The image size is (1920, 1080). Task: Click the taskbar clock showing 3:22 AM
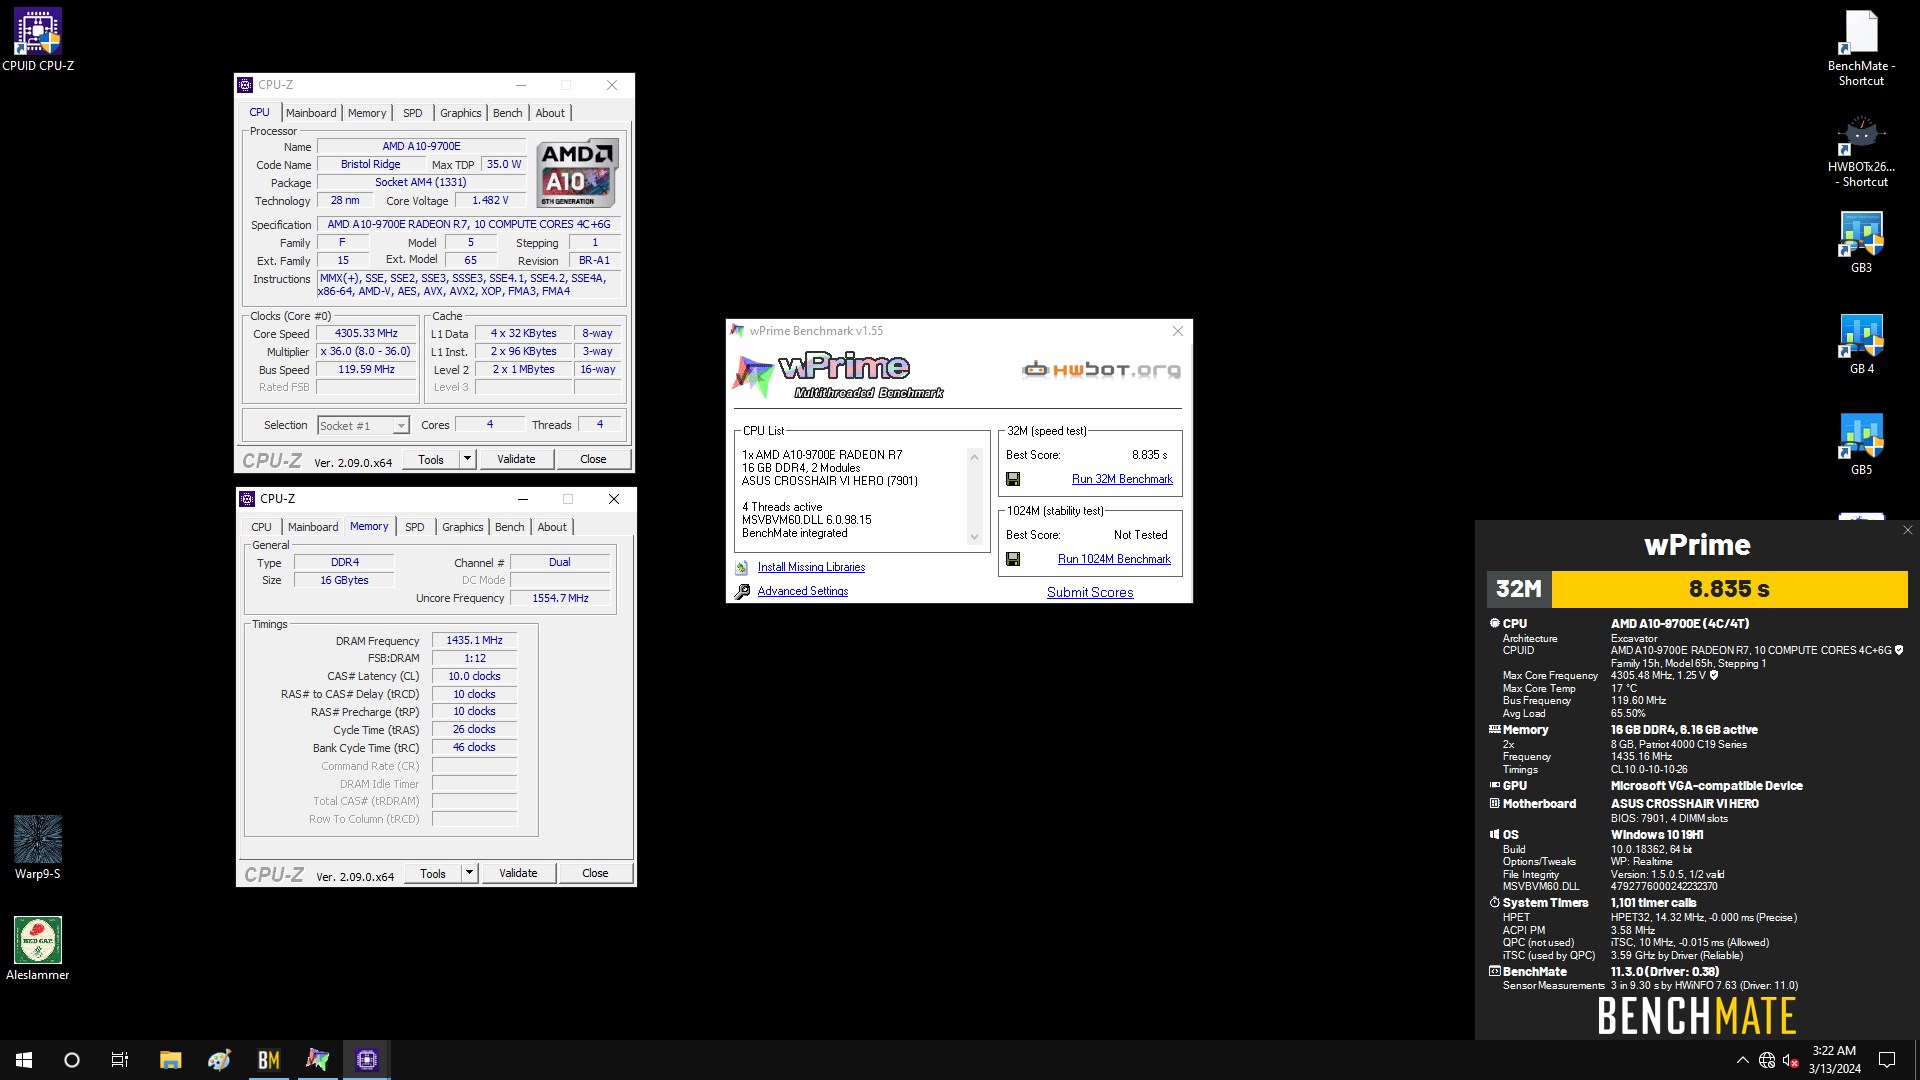1834,1060
